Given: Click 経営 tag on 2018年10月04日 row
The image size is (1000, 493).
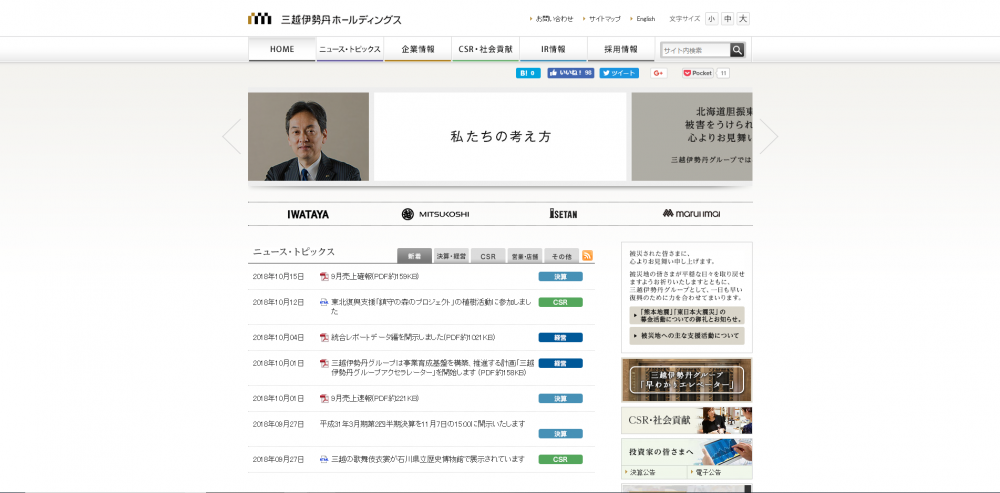Looking at the screenshot, I should [561, 337].
